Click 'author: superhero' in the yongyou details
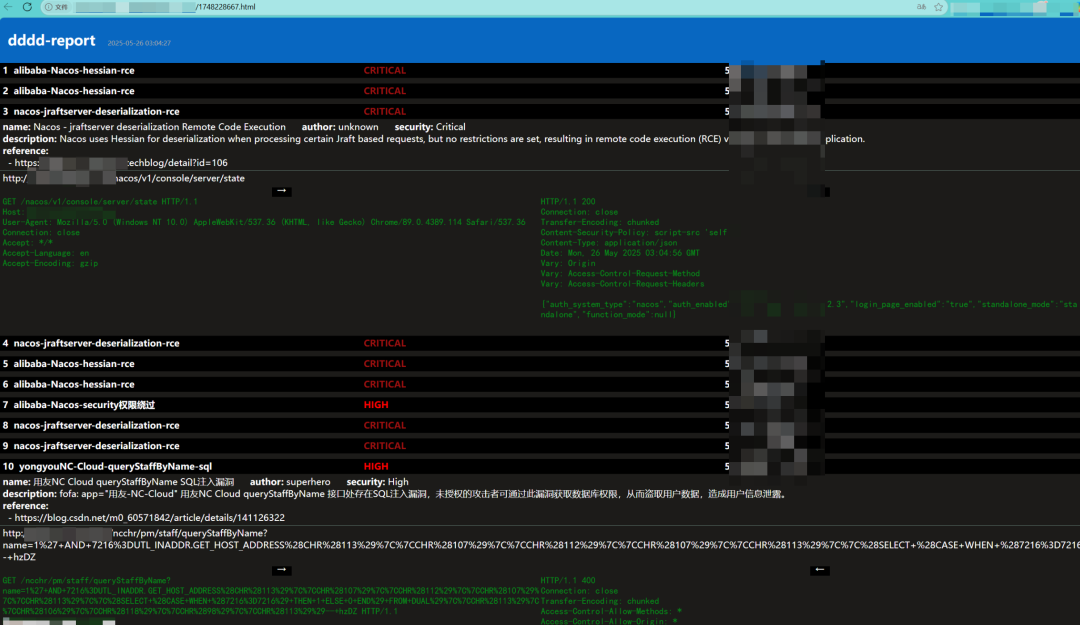 pyautogui.click(x=290, y=482)
